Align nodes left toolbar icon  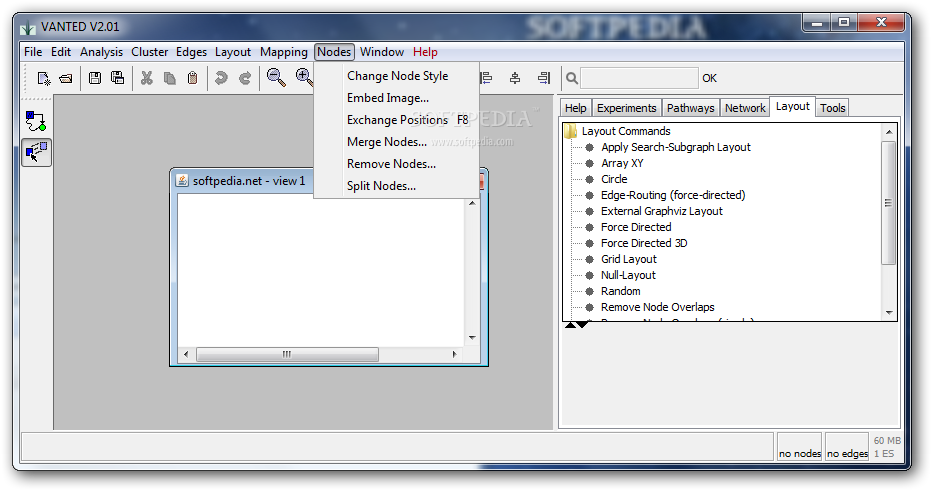pyautogui.click(x=486, y=78)
